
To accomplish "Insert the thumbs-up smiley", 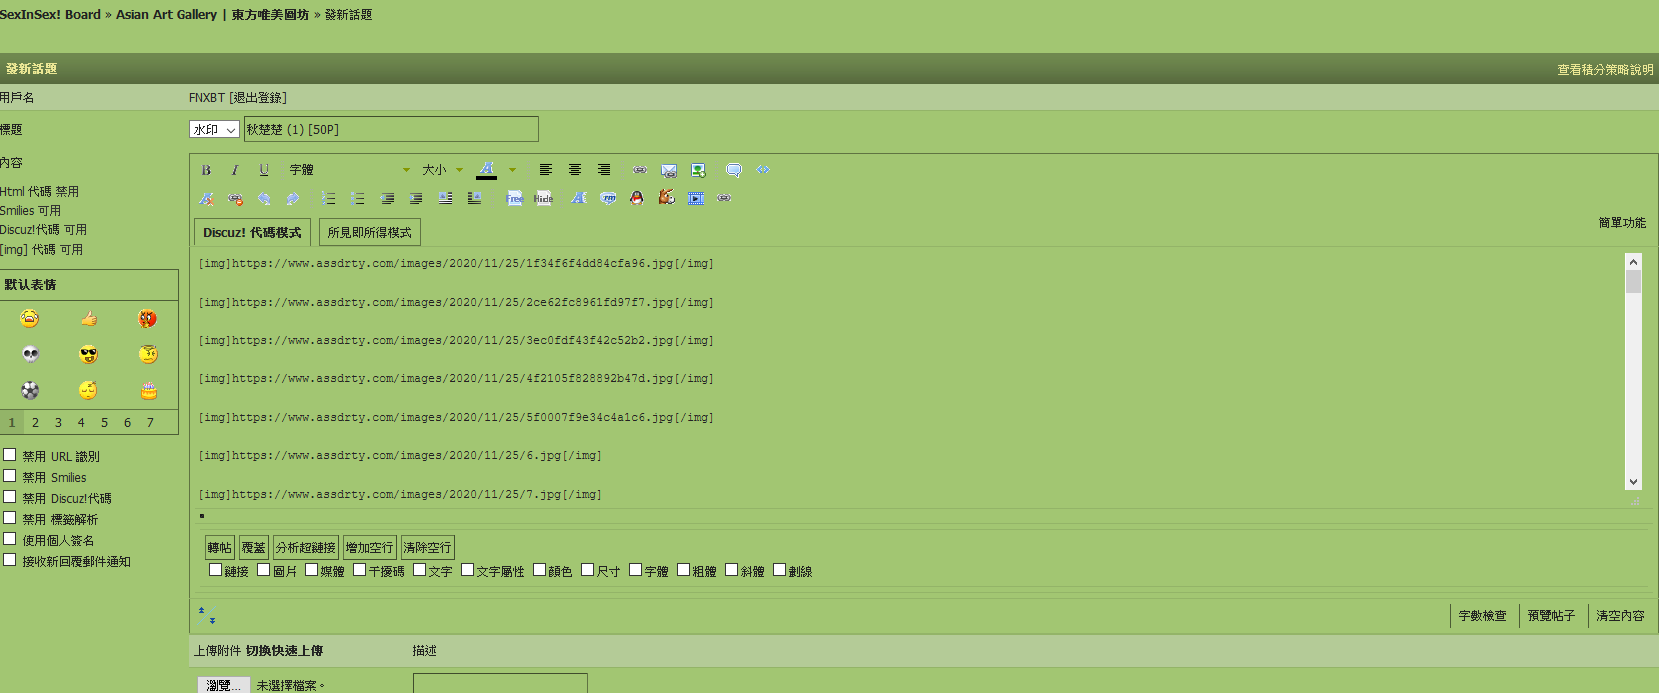I will coord(89,318).
